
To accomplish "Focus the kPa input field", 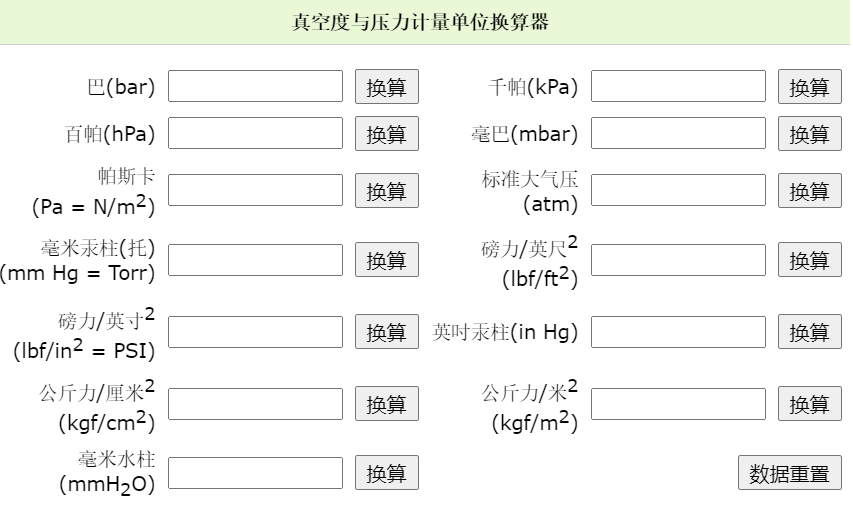I will (678, 86).
